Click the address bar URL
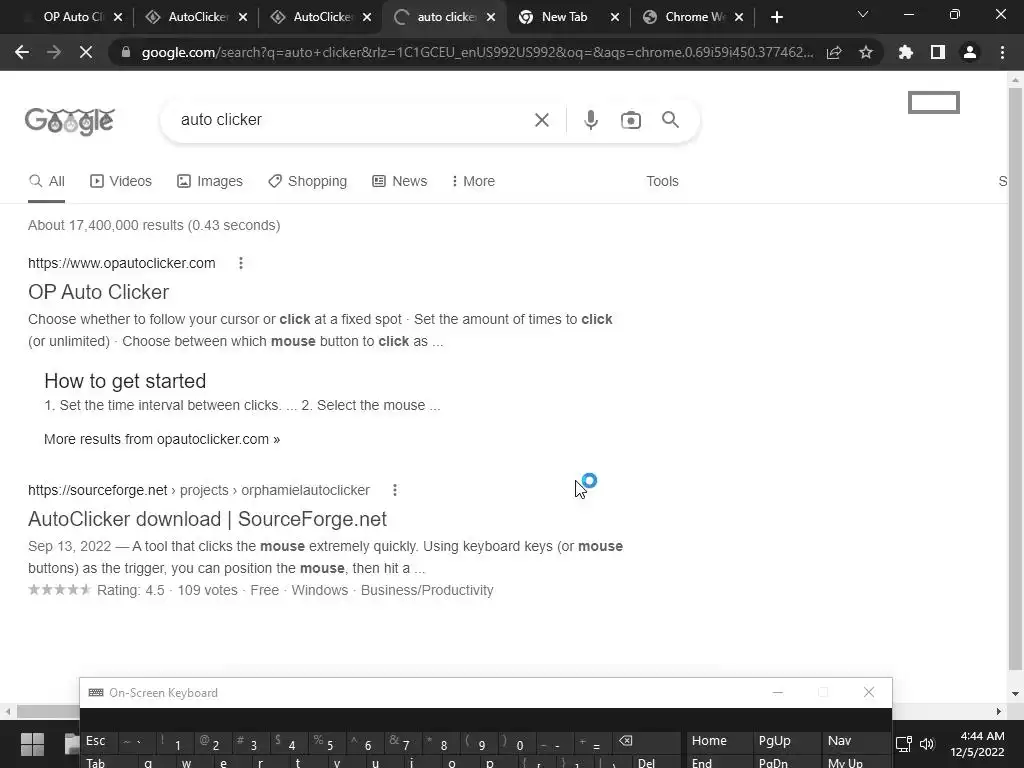The height and width of the screenshot is (768, 1024). tap(477, 52)
